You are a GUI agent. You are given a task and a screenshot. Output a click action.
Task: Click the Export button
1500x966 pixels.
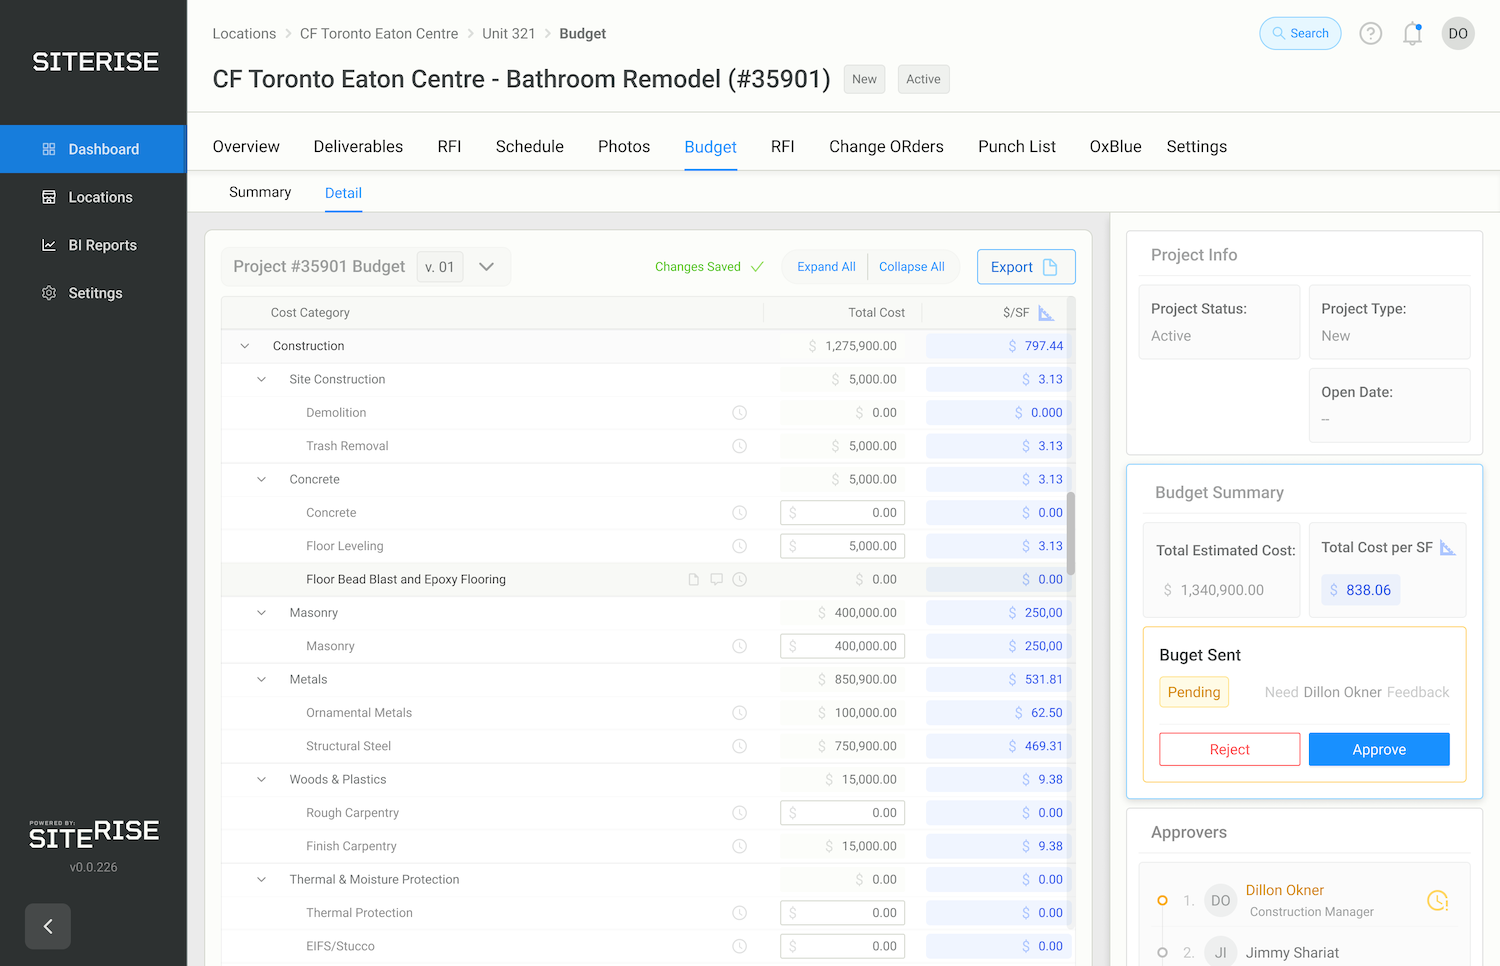(x=1025, y=267)
